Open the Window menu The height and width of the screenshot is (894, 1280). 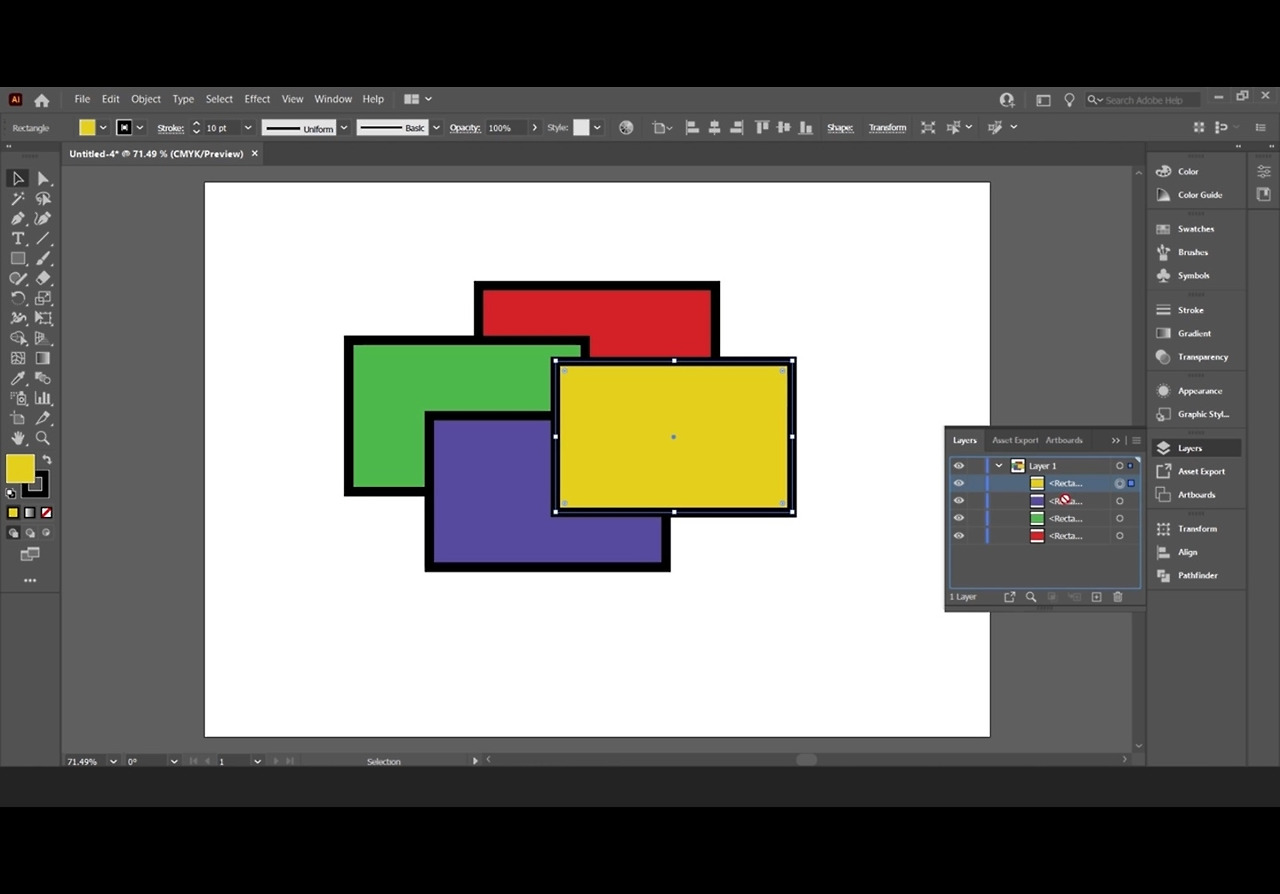click(x=333, y=100)
